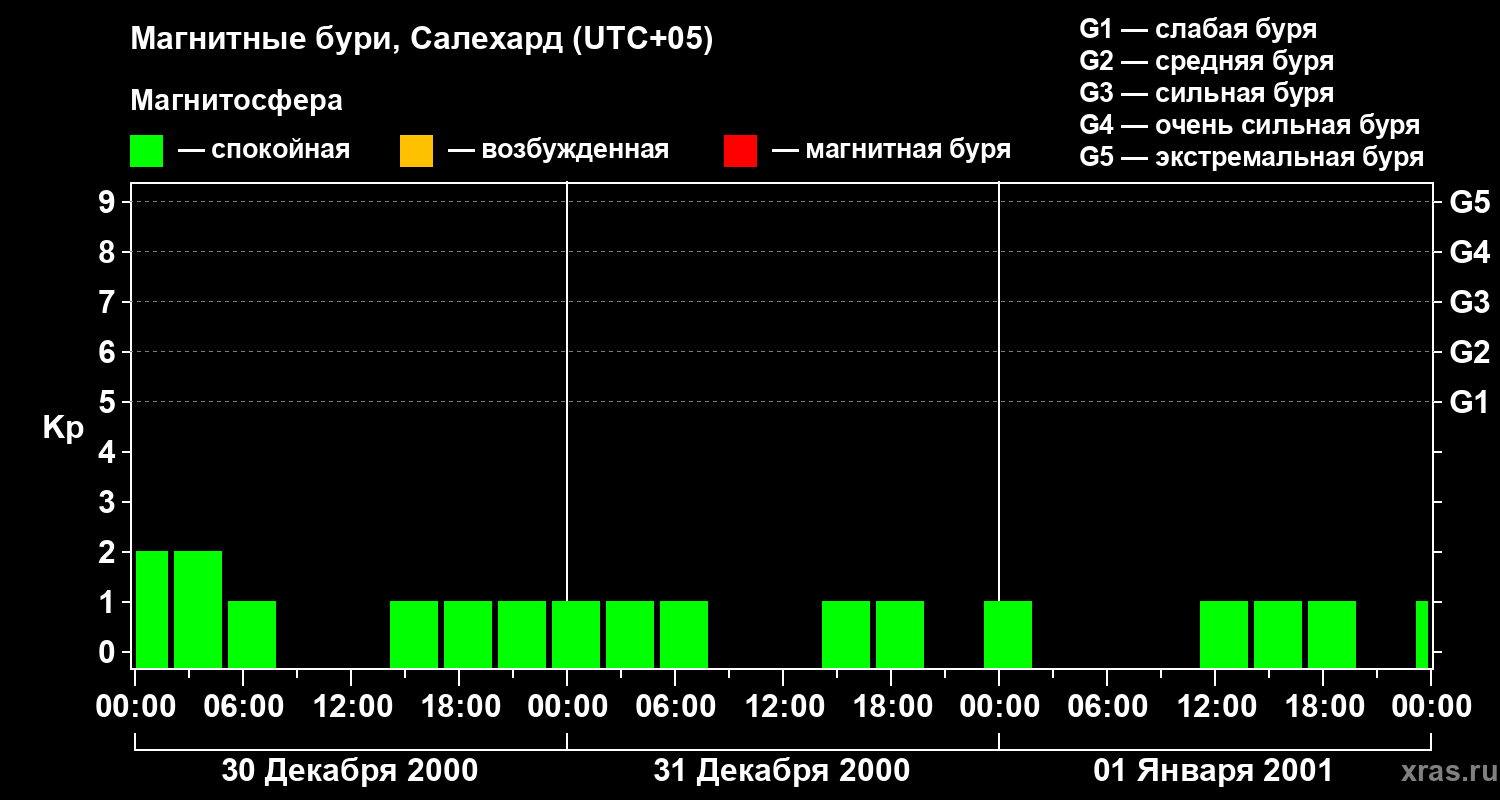Click the '— возбужденная' legend label
Screen dimensions: 1500x800
(558, 150)
